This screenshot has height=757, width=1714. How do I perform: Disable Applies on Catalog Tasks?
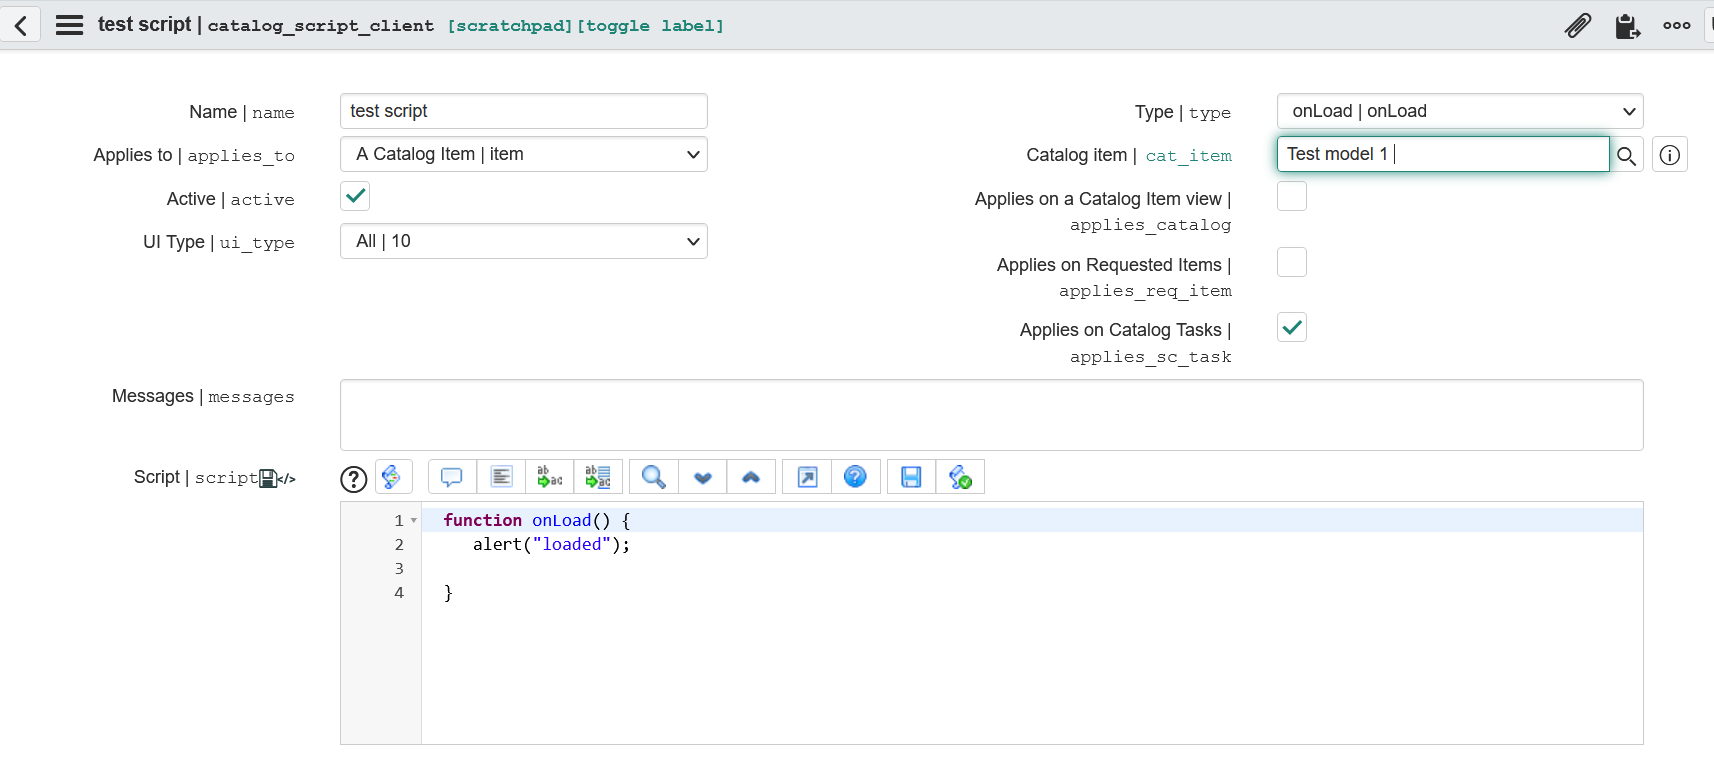[1292, 327]
